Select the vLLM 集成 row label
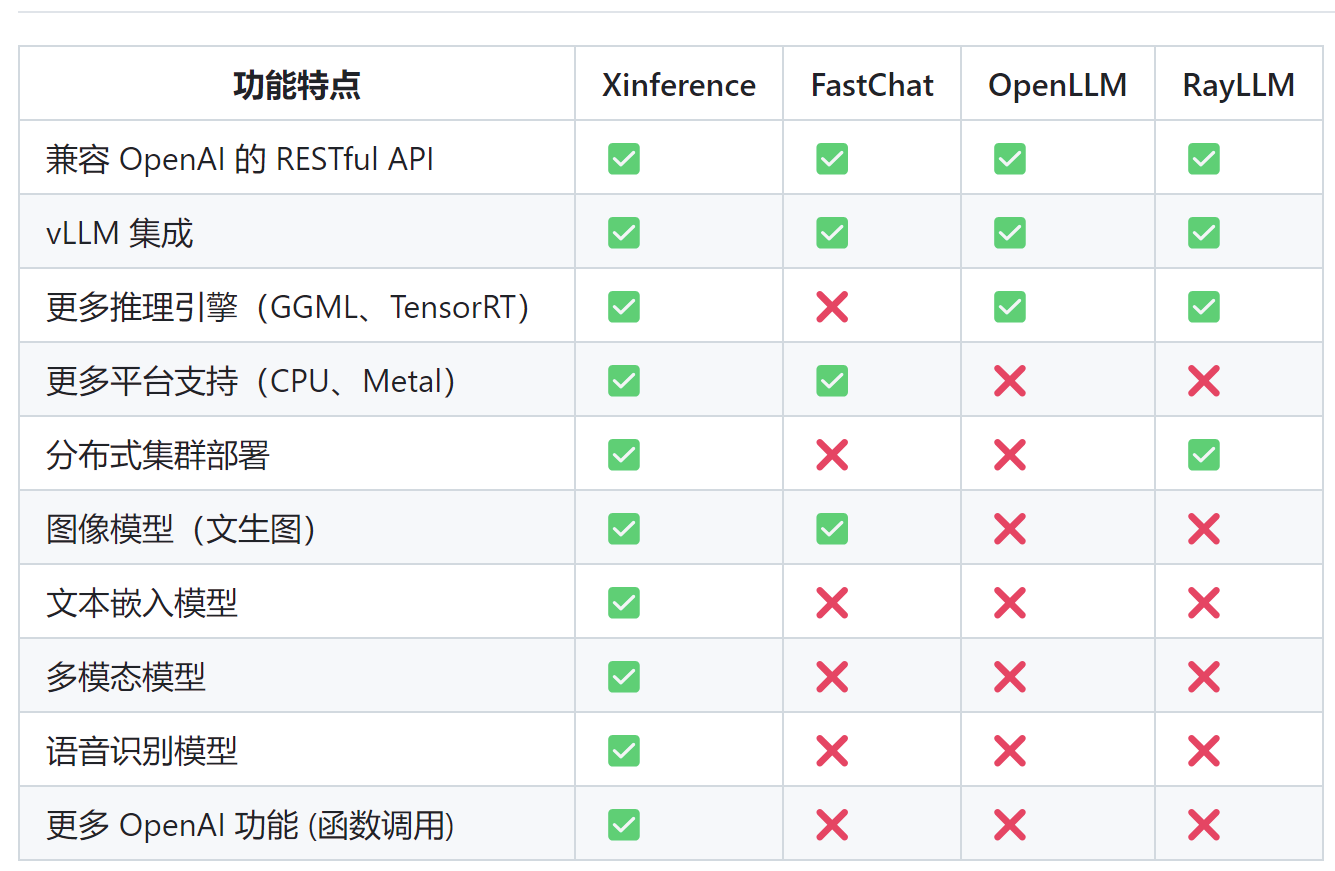1335x871 pixels. (120, 233)
